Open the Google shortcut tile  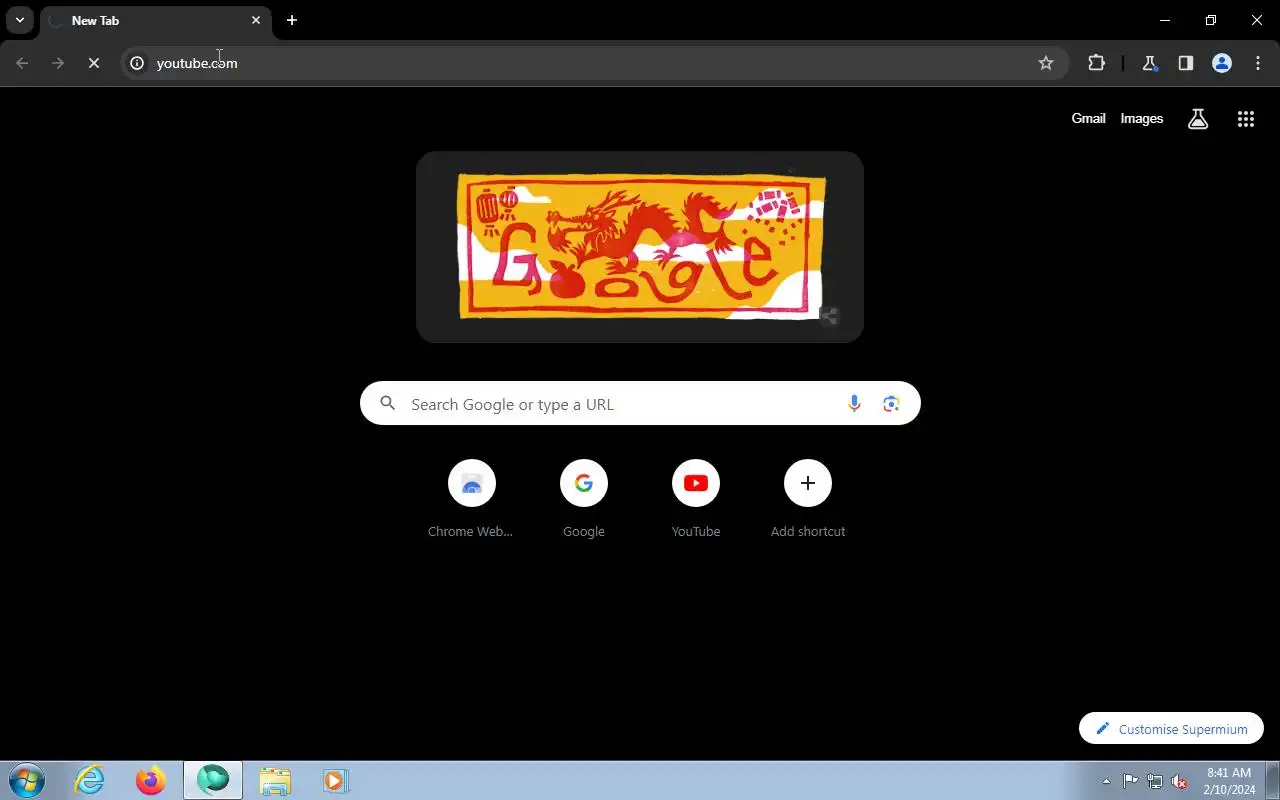584,499
